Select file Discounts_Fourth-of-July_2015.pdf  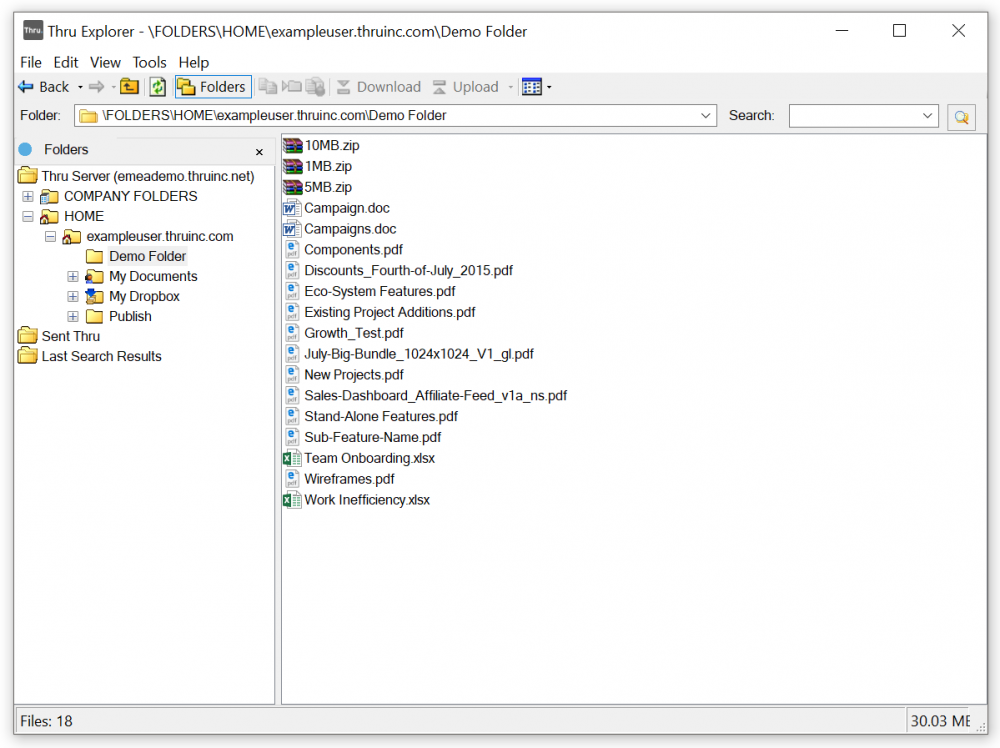coord(408,270)
